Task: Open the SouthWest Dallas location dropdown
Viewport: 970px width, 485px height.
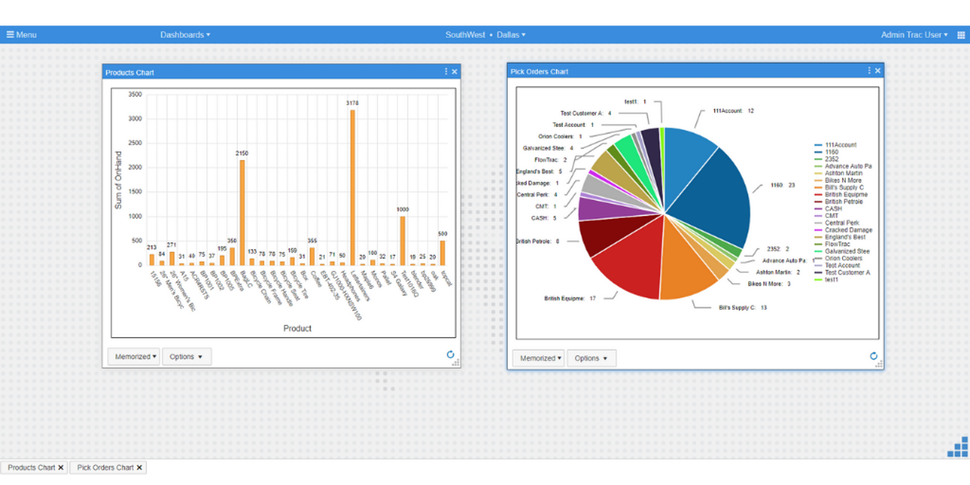Action: tap(486, 35)
